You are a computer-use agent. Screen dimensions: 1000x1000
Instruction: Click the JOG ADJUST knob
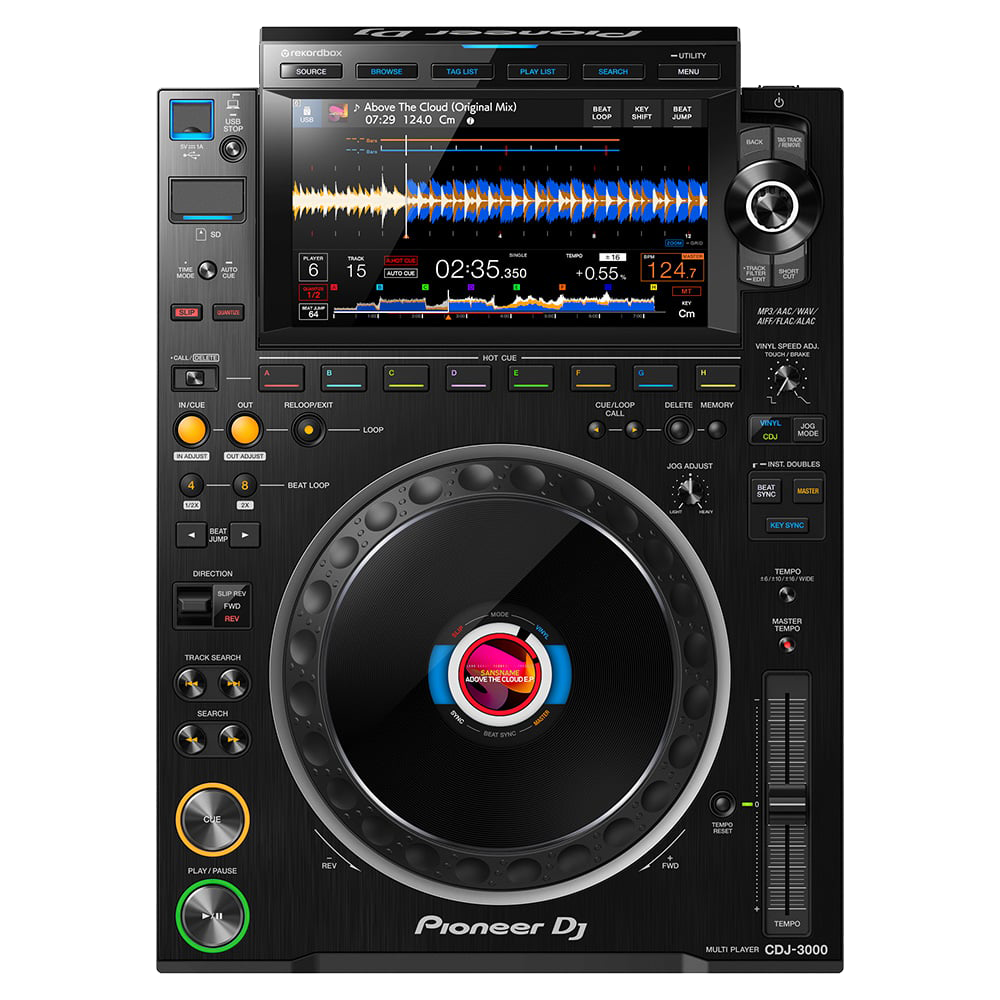pyautogui.click(x=689, y=491)
